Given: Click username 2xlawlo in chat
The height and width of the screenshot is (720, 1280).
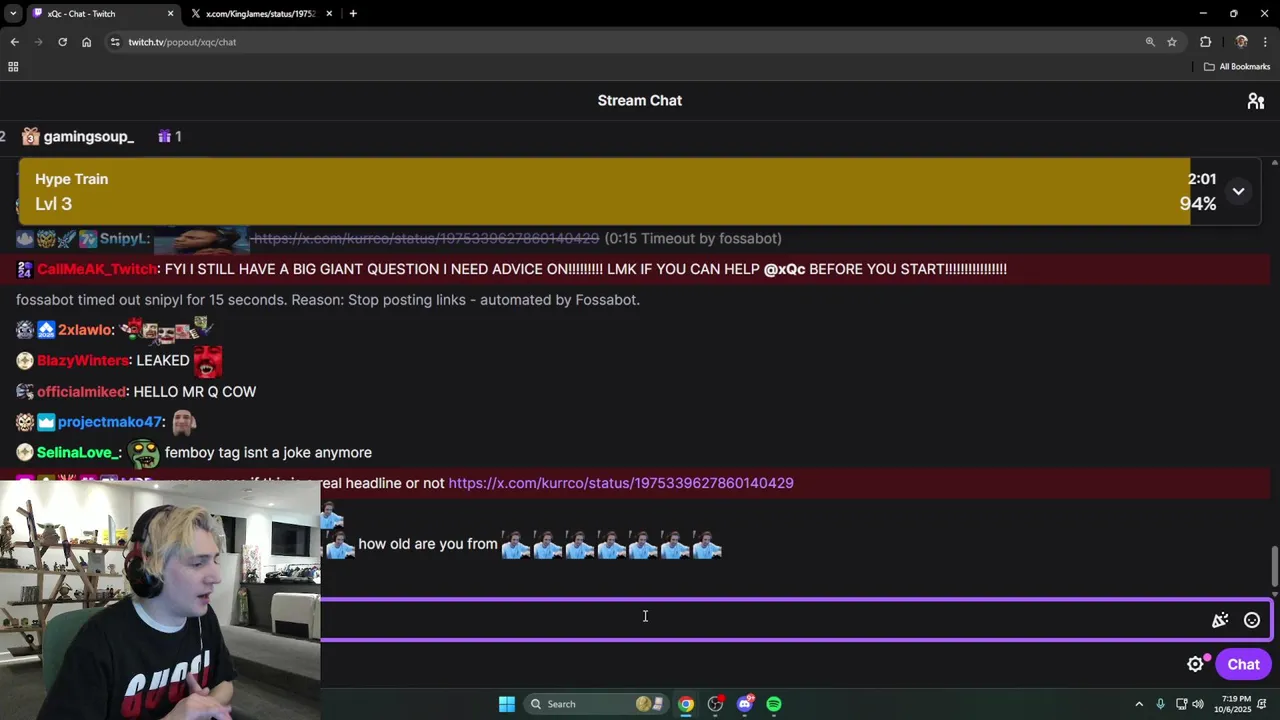Looking at the screenshot, I should tap(86, 330).
